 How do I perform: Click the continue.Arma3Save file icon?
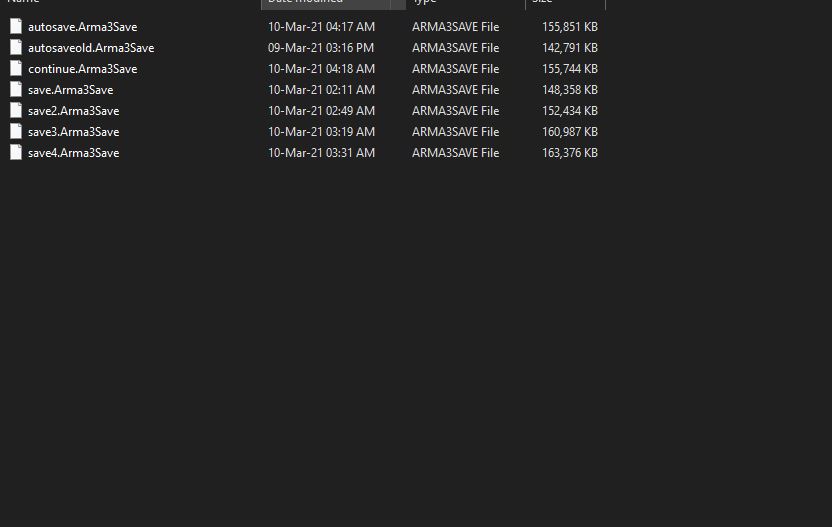(x=15, y=68)
